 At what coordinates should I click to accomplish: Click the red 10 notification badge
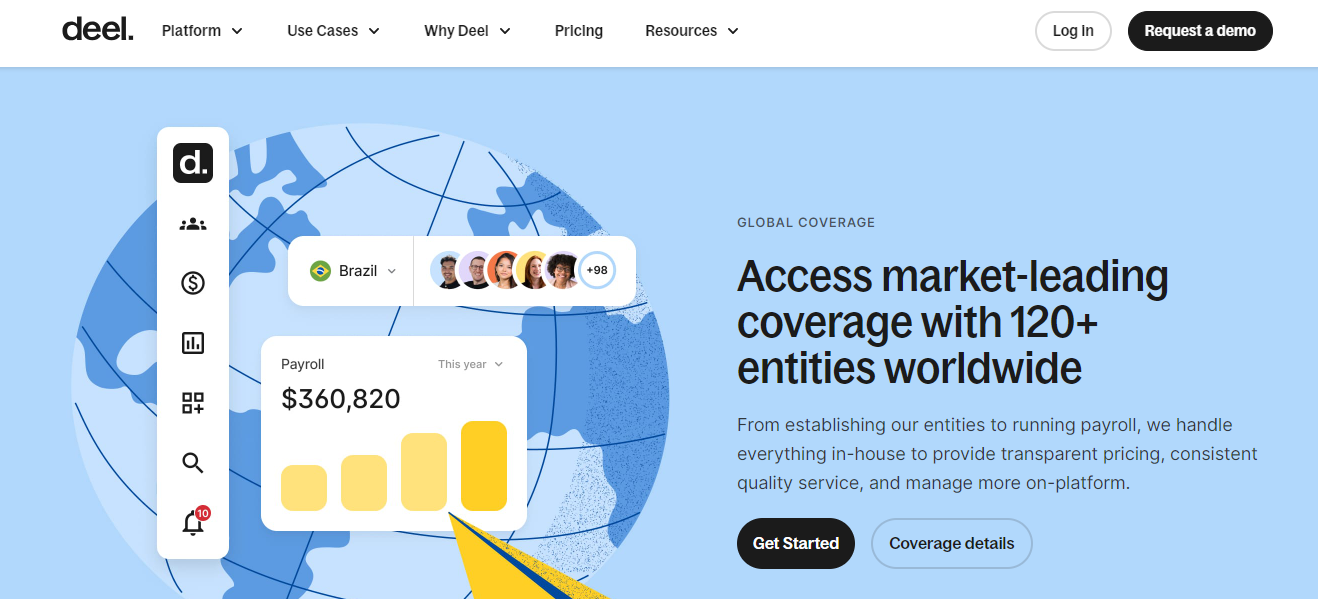[203, 513]
